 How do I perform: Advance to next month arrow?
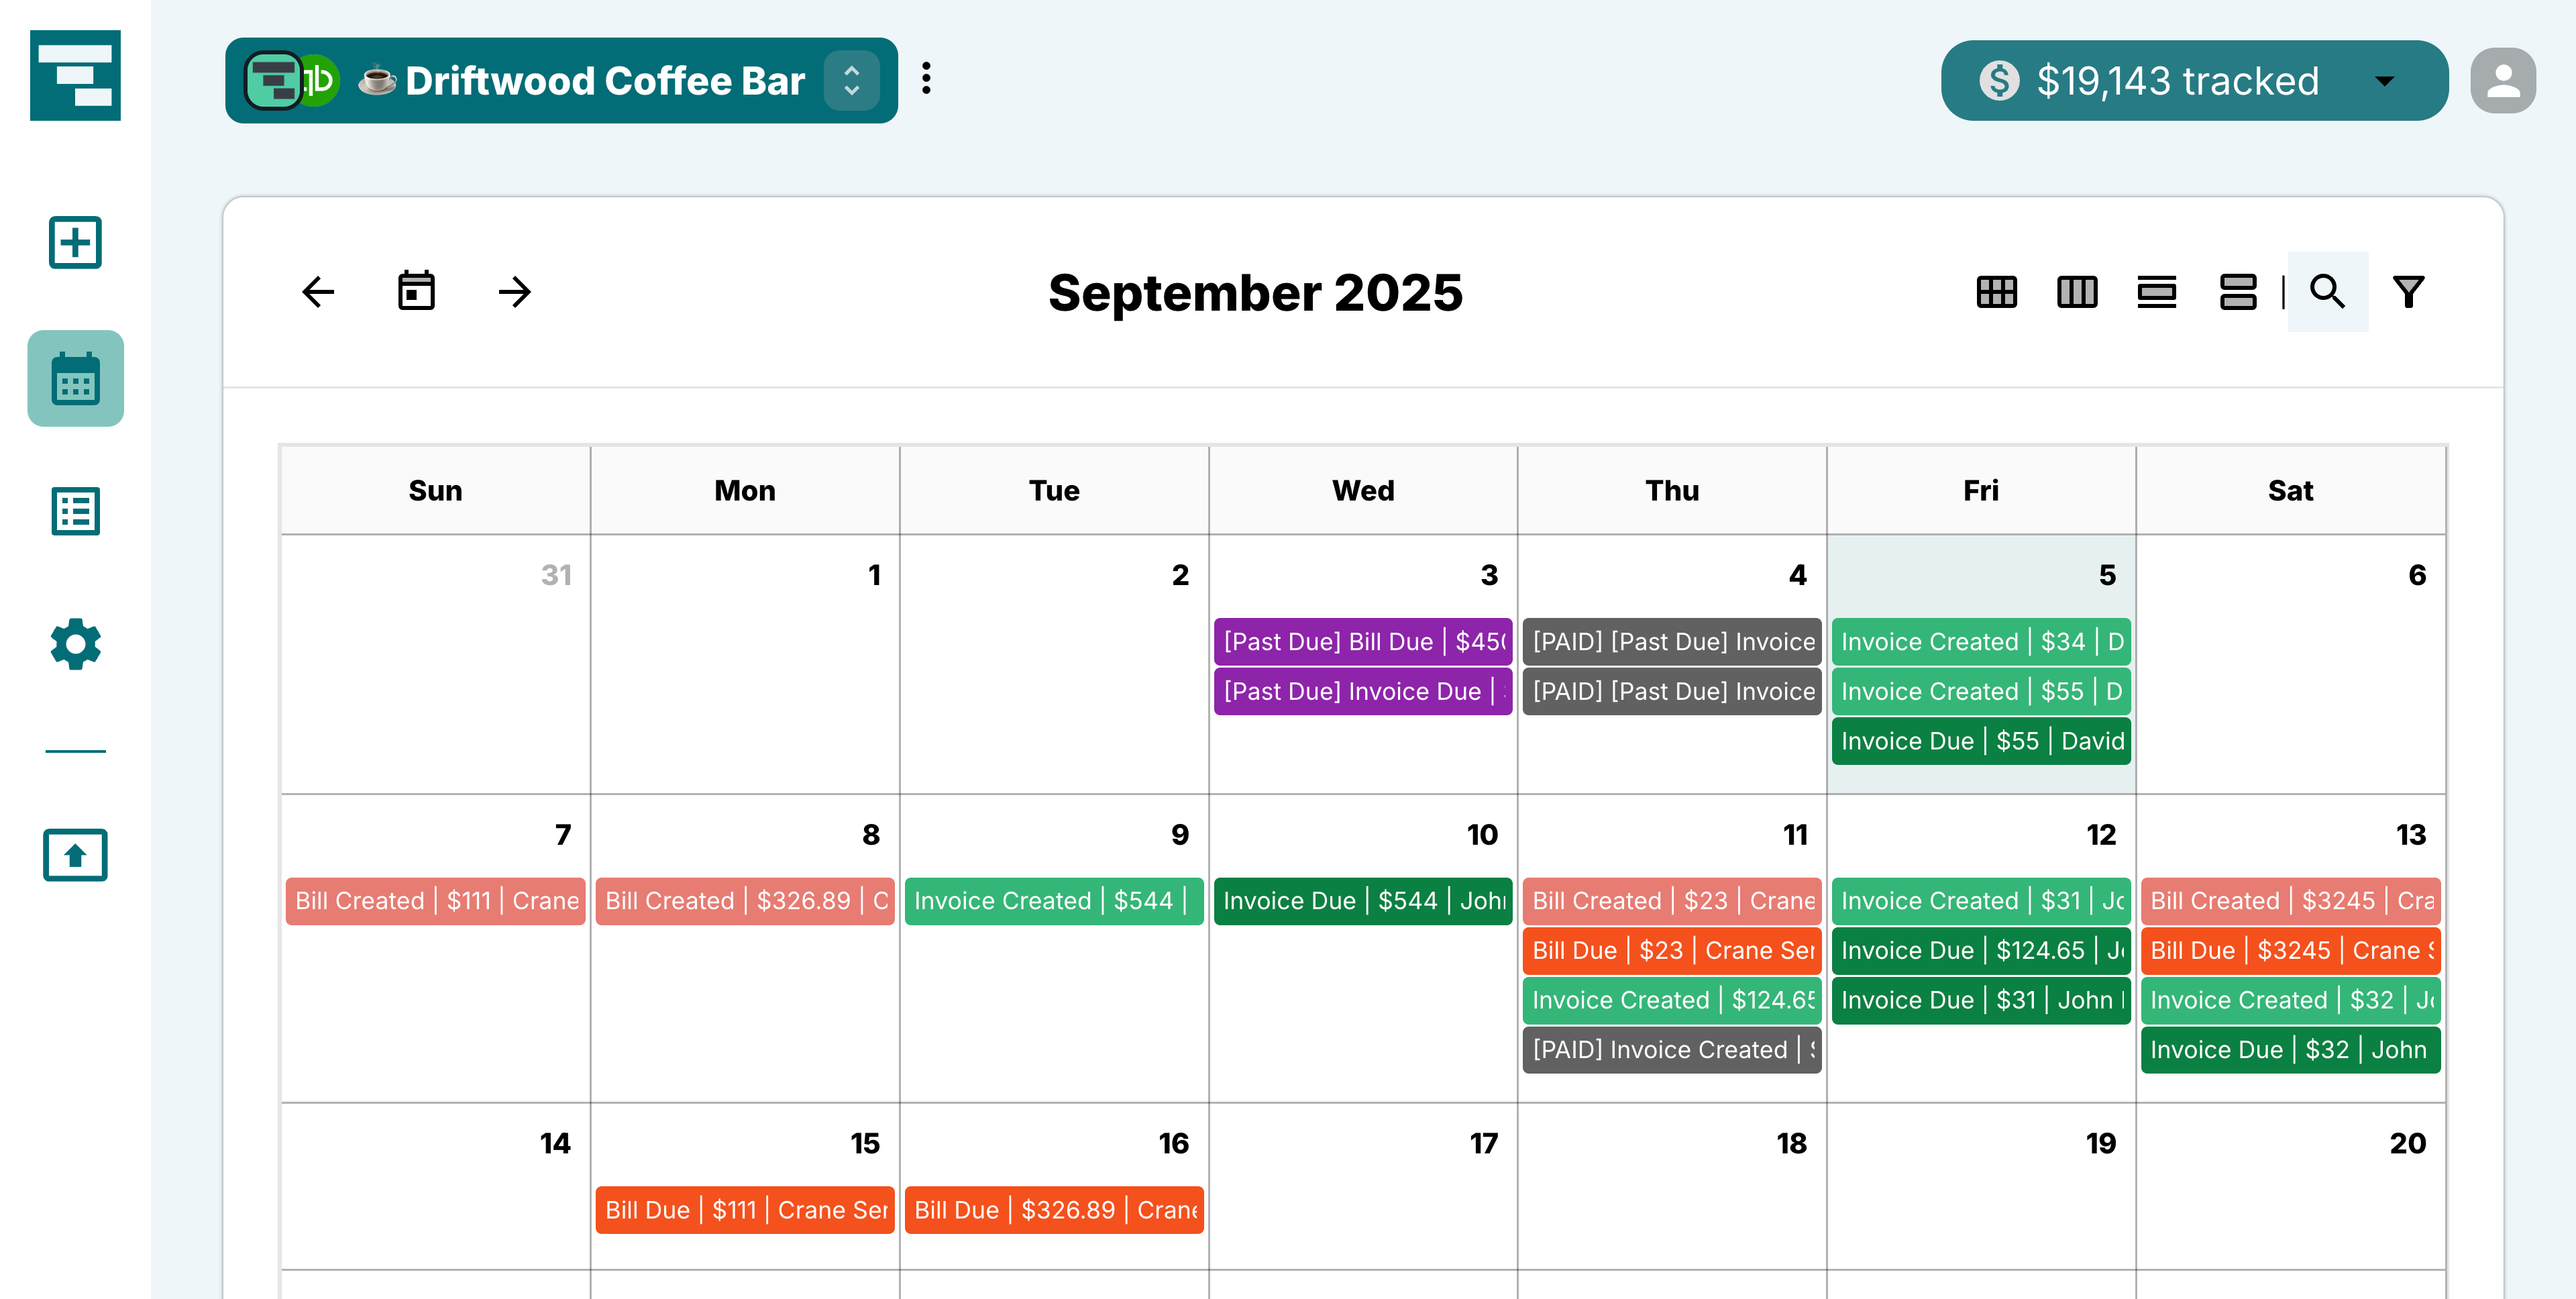click(x=514, y=292)
